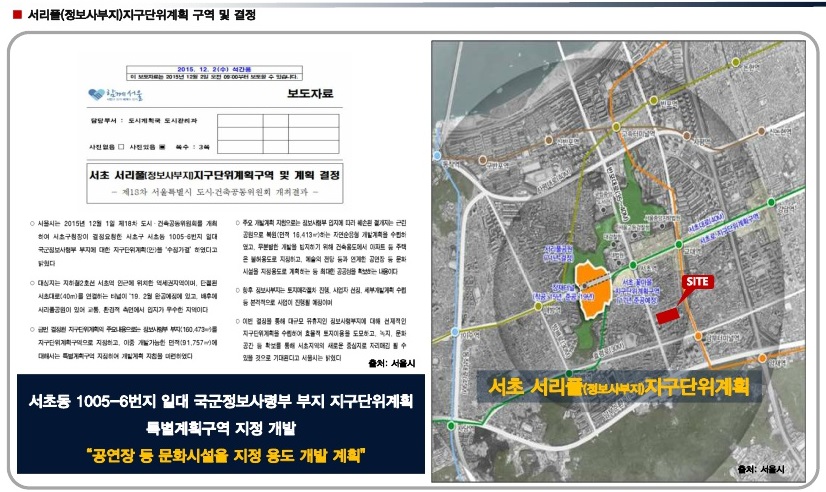826x492 pixels.
Task: Select the orange 정보사부지 area on the map
Action: (594, 290)
